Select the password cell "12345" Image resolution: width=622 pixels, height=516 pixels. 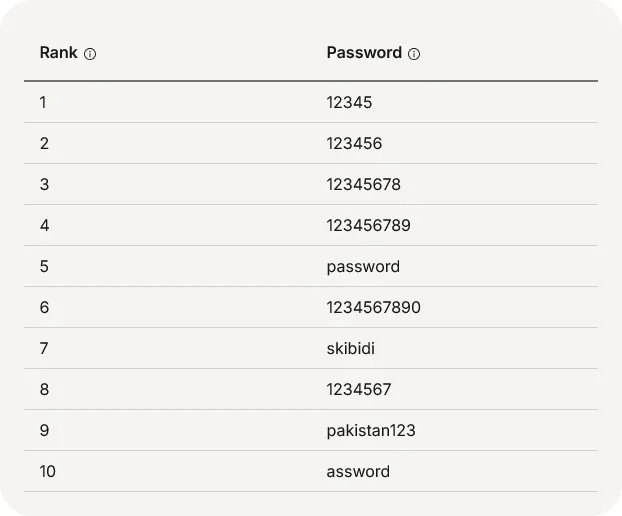click(349, 102)
